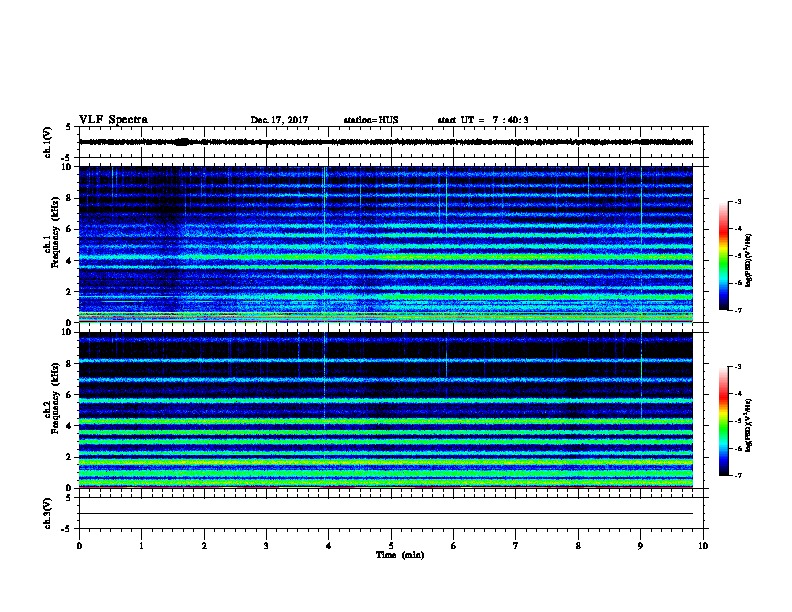Click the "-7" label on ch.2 color scale
This screenshot has width=792, height=612.
[x=737, y=476]
